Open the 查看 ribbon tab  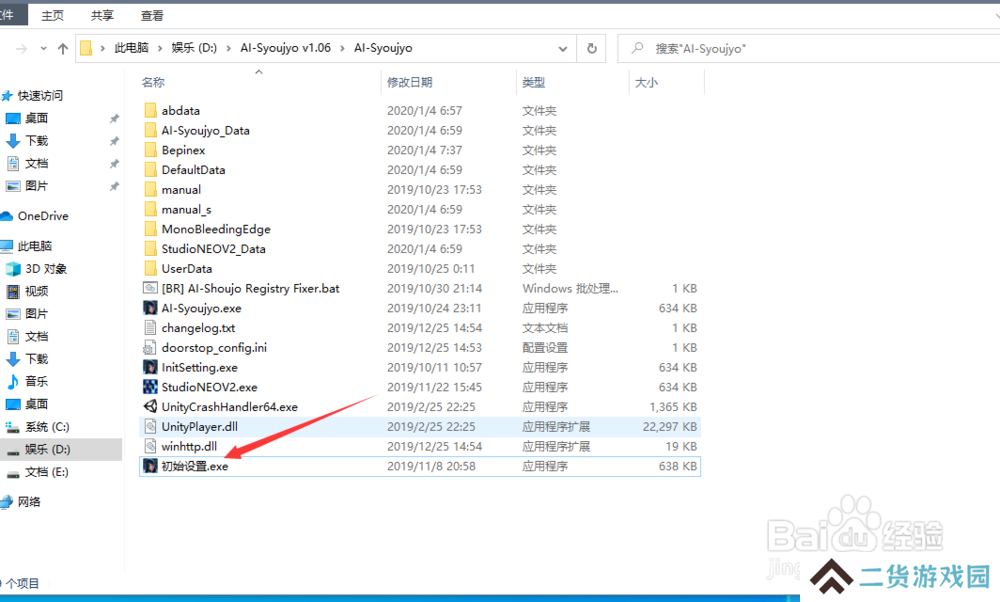(152, 15)
